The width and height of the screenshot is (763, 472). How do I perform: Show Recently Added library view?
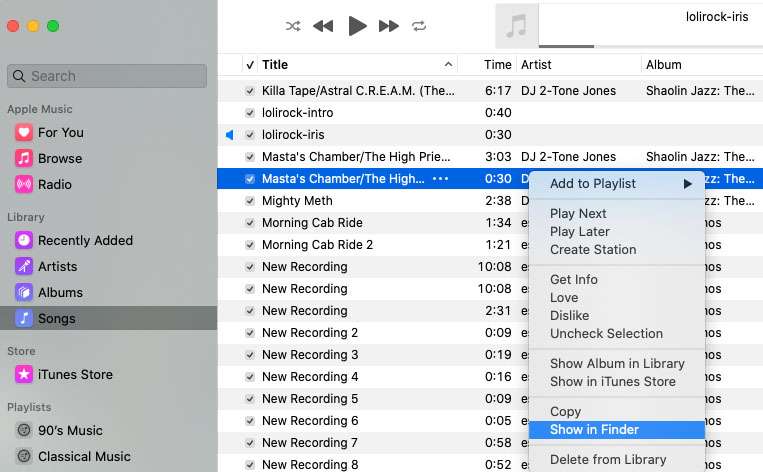pos(86,240)
